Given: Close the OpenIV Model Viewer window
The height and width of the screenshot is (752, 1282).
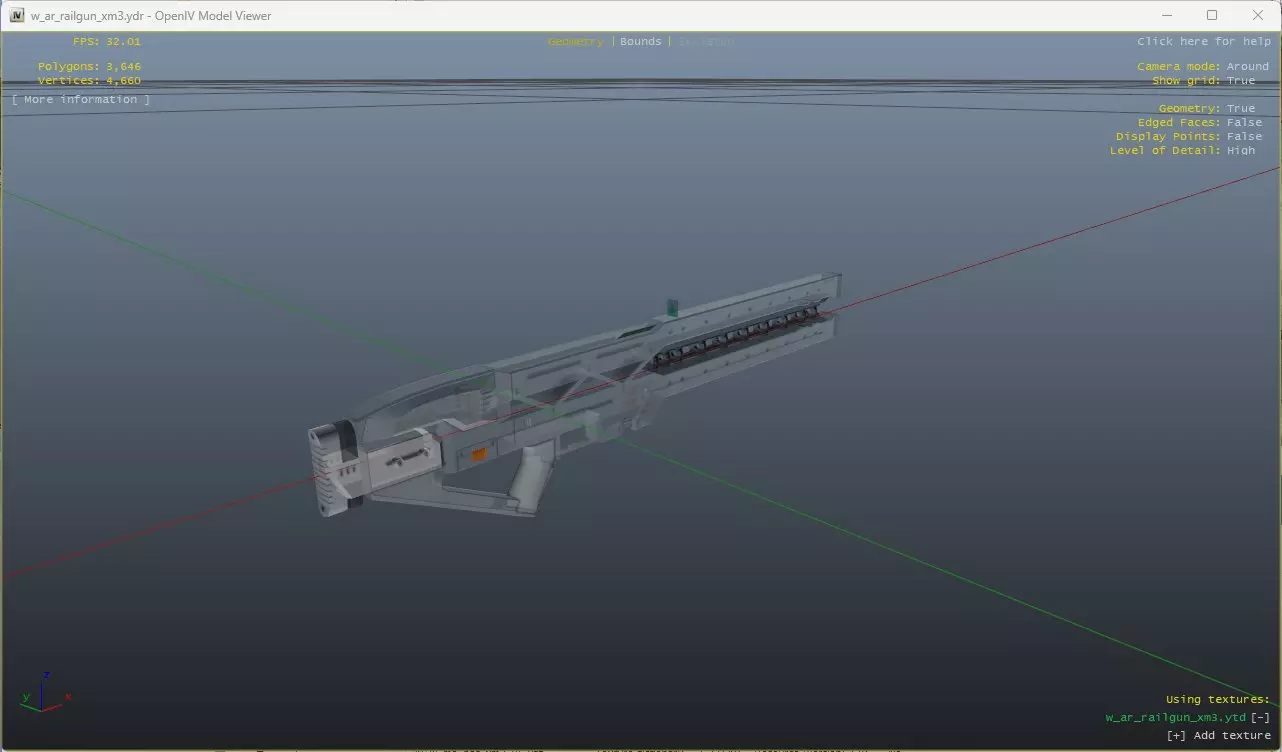Looking at the screenshot, I should coord(1258,15).
